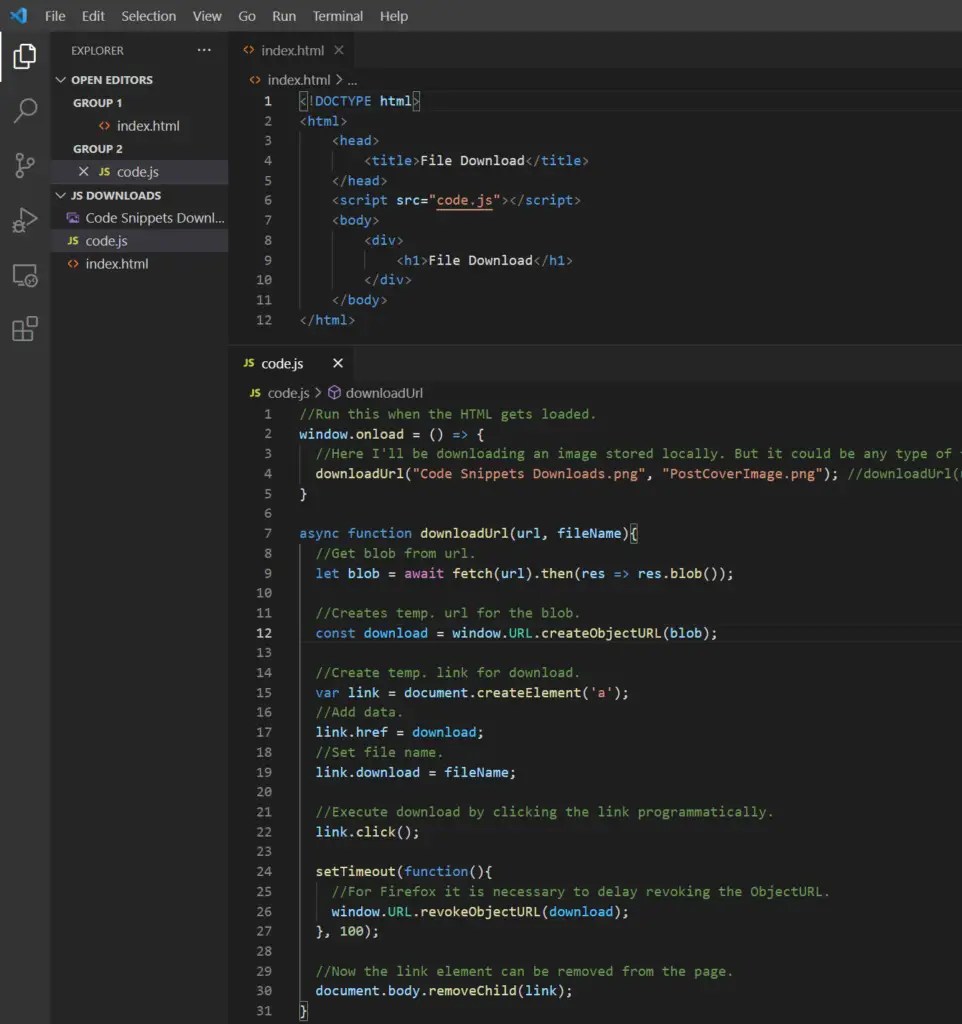Close the code.js editor tab
962x1024 pixels.
(x=338, y=363)
